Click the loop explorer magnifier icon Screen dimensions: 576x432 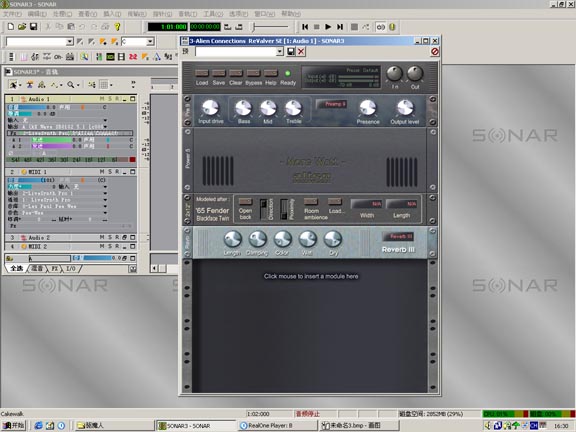tap(84, 57)
